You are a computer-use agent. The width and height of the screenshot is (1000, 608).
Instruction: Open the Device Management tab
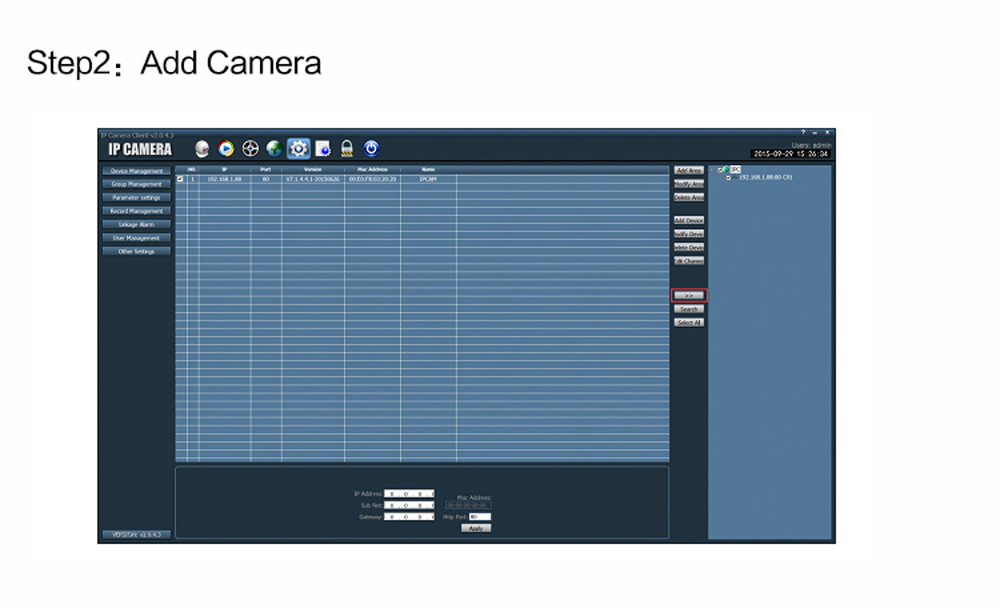[x=136, y=171]
